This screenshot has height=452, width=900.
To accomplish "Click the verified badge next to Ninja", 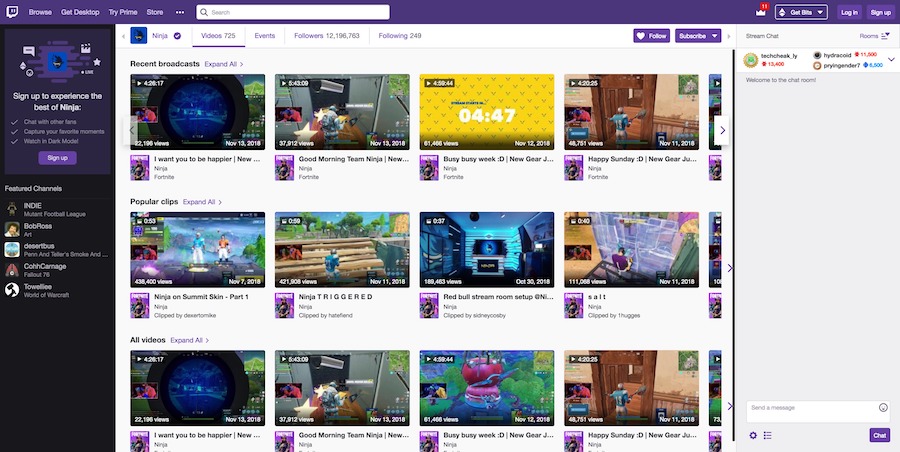I will click(177, 36).
